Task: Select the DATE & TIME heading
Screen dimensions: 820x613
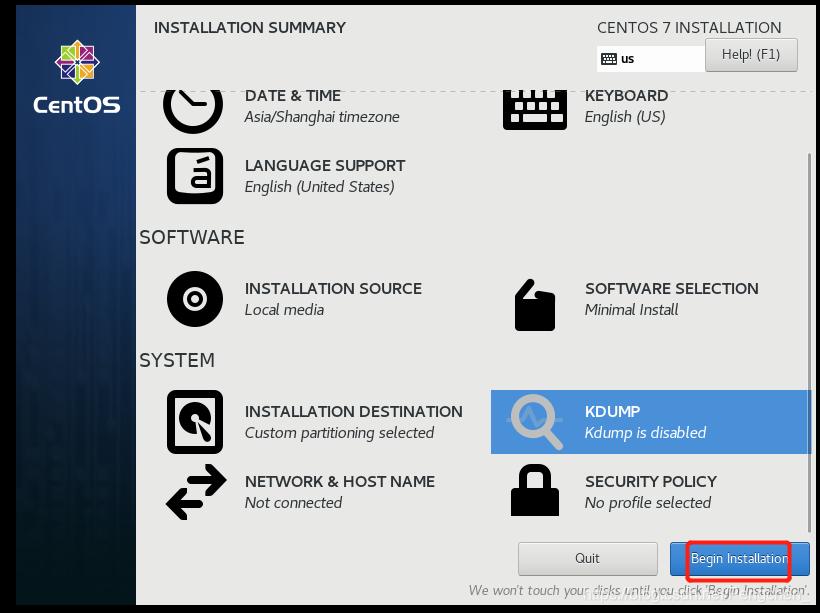Action: click(x=293, y=96)
